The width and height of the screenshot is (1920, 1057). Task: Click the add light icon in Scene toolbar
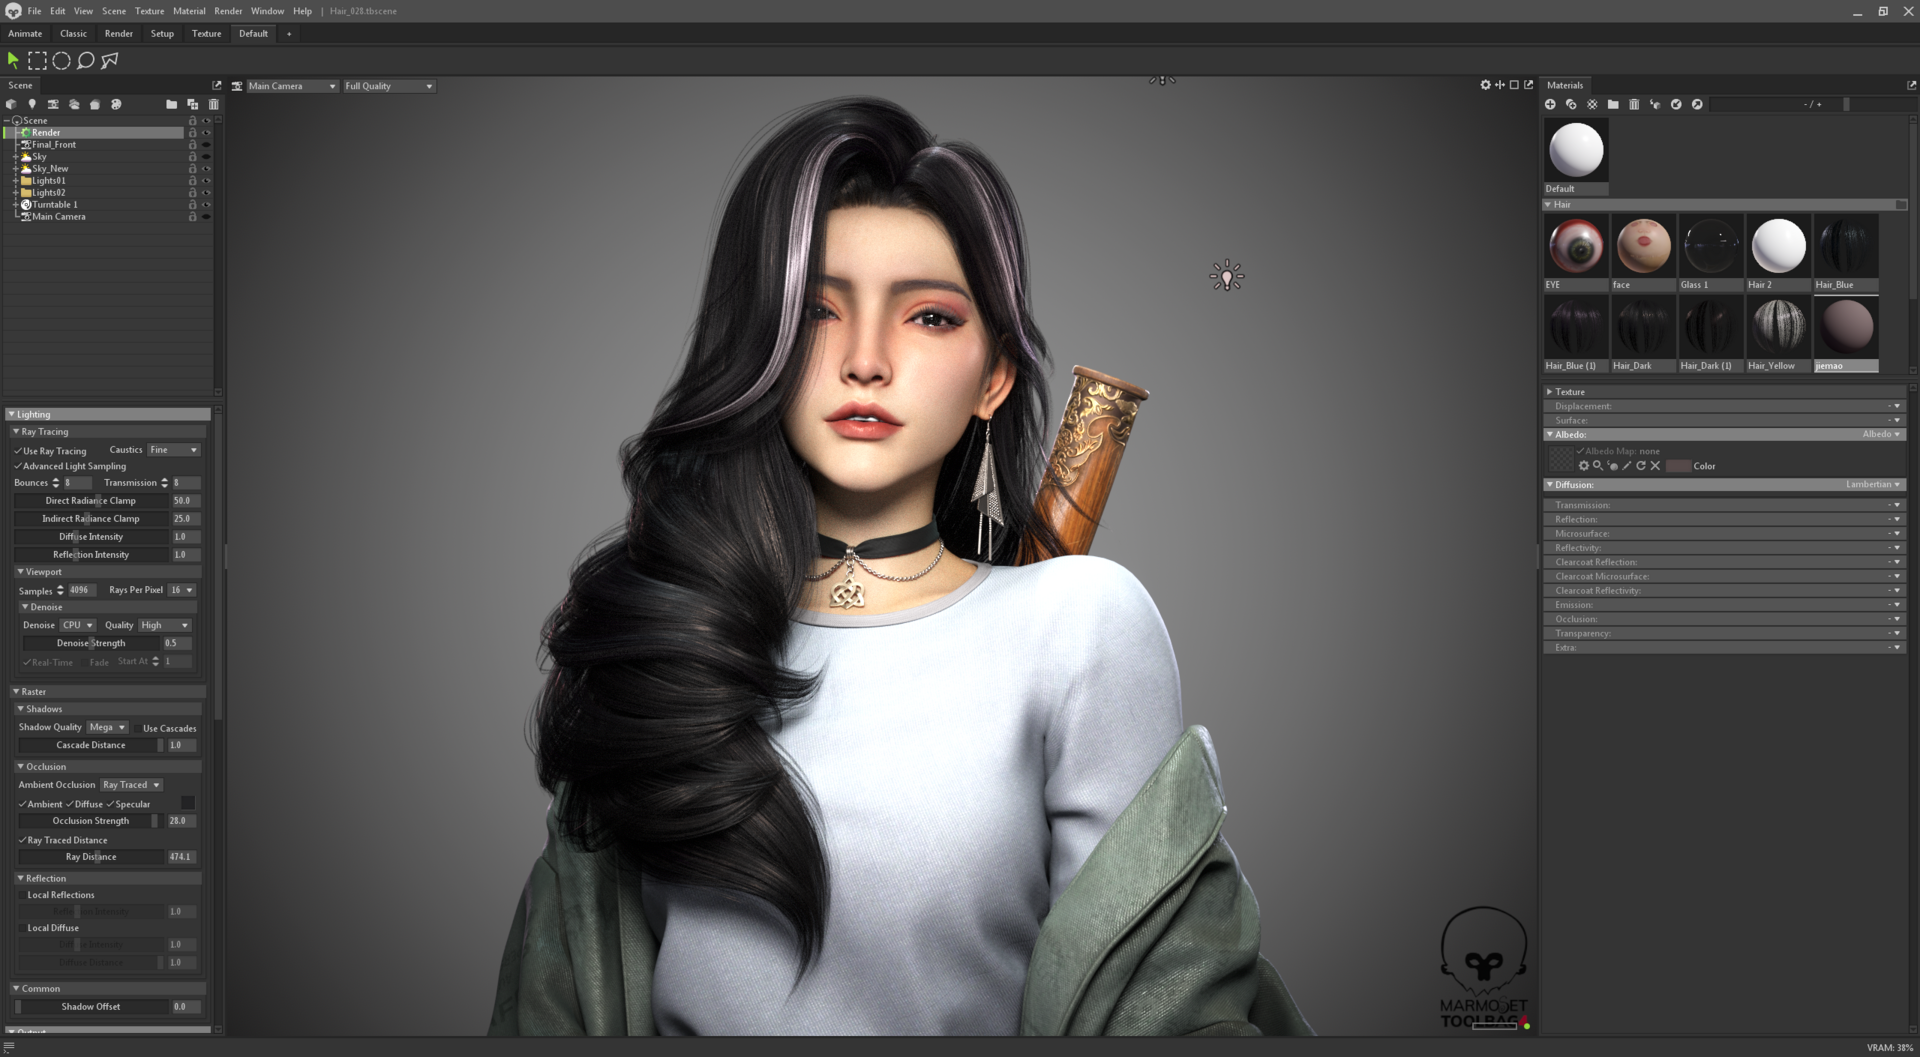click(32, 104)
